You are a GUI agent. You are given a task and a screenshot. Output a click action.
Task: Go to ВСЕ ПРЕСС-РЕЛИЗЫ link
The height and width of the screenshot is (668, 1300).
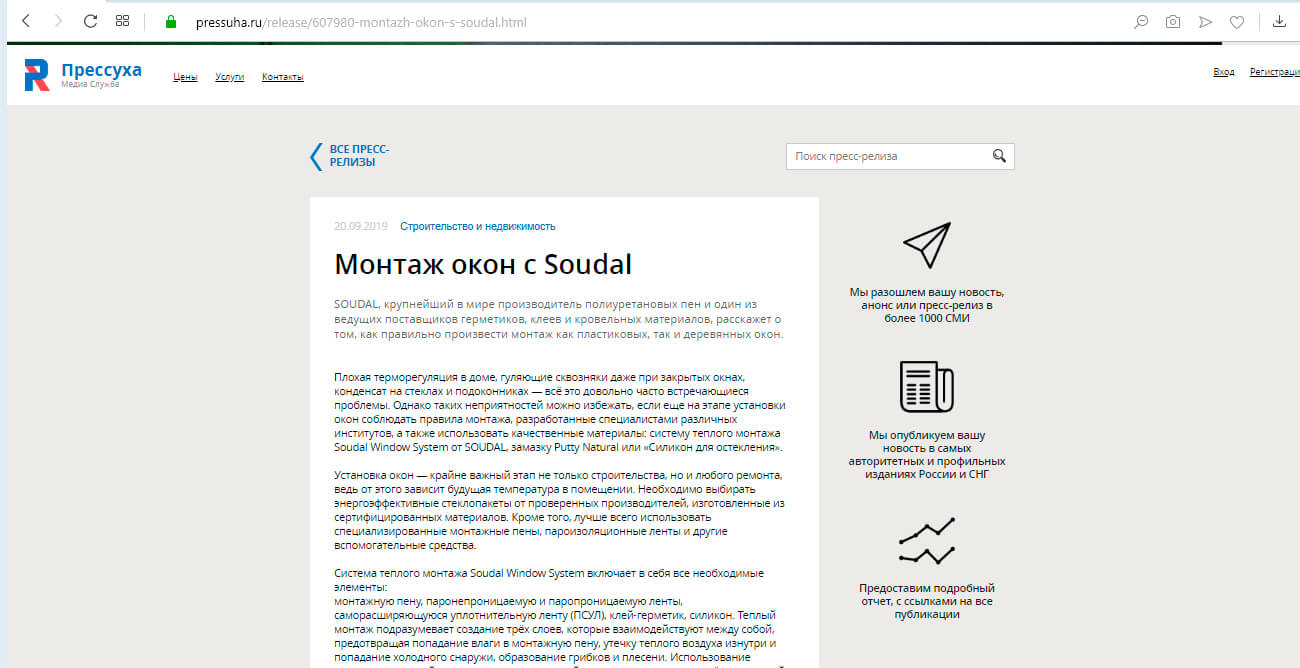(x=359, y=155)
